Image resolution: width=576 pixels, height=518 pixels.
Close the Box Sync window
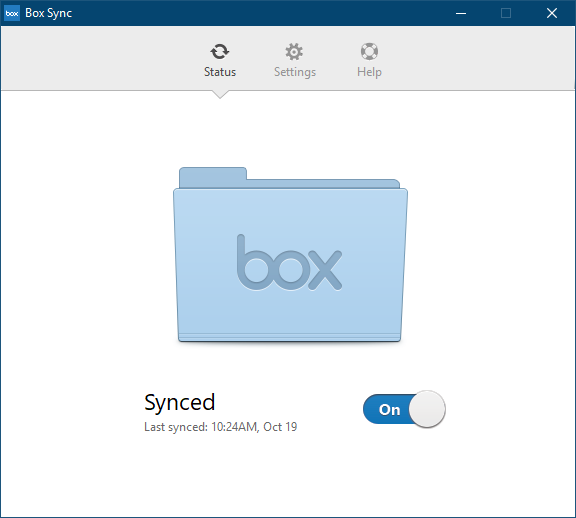(x=552, y=13)
